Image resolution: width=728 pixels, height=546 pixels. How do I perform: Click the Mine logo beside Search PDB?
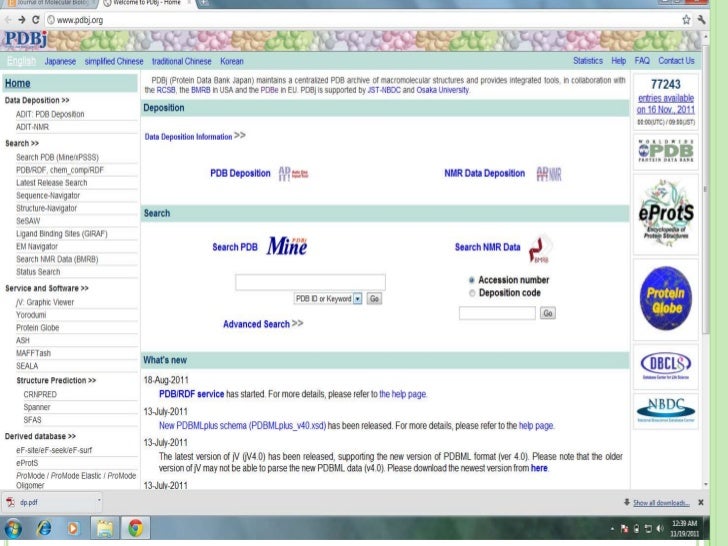(x=287, y=246)
